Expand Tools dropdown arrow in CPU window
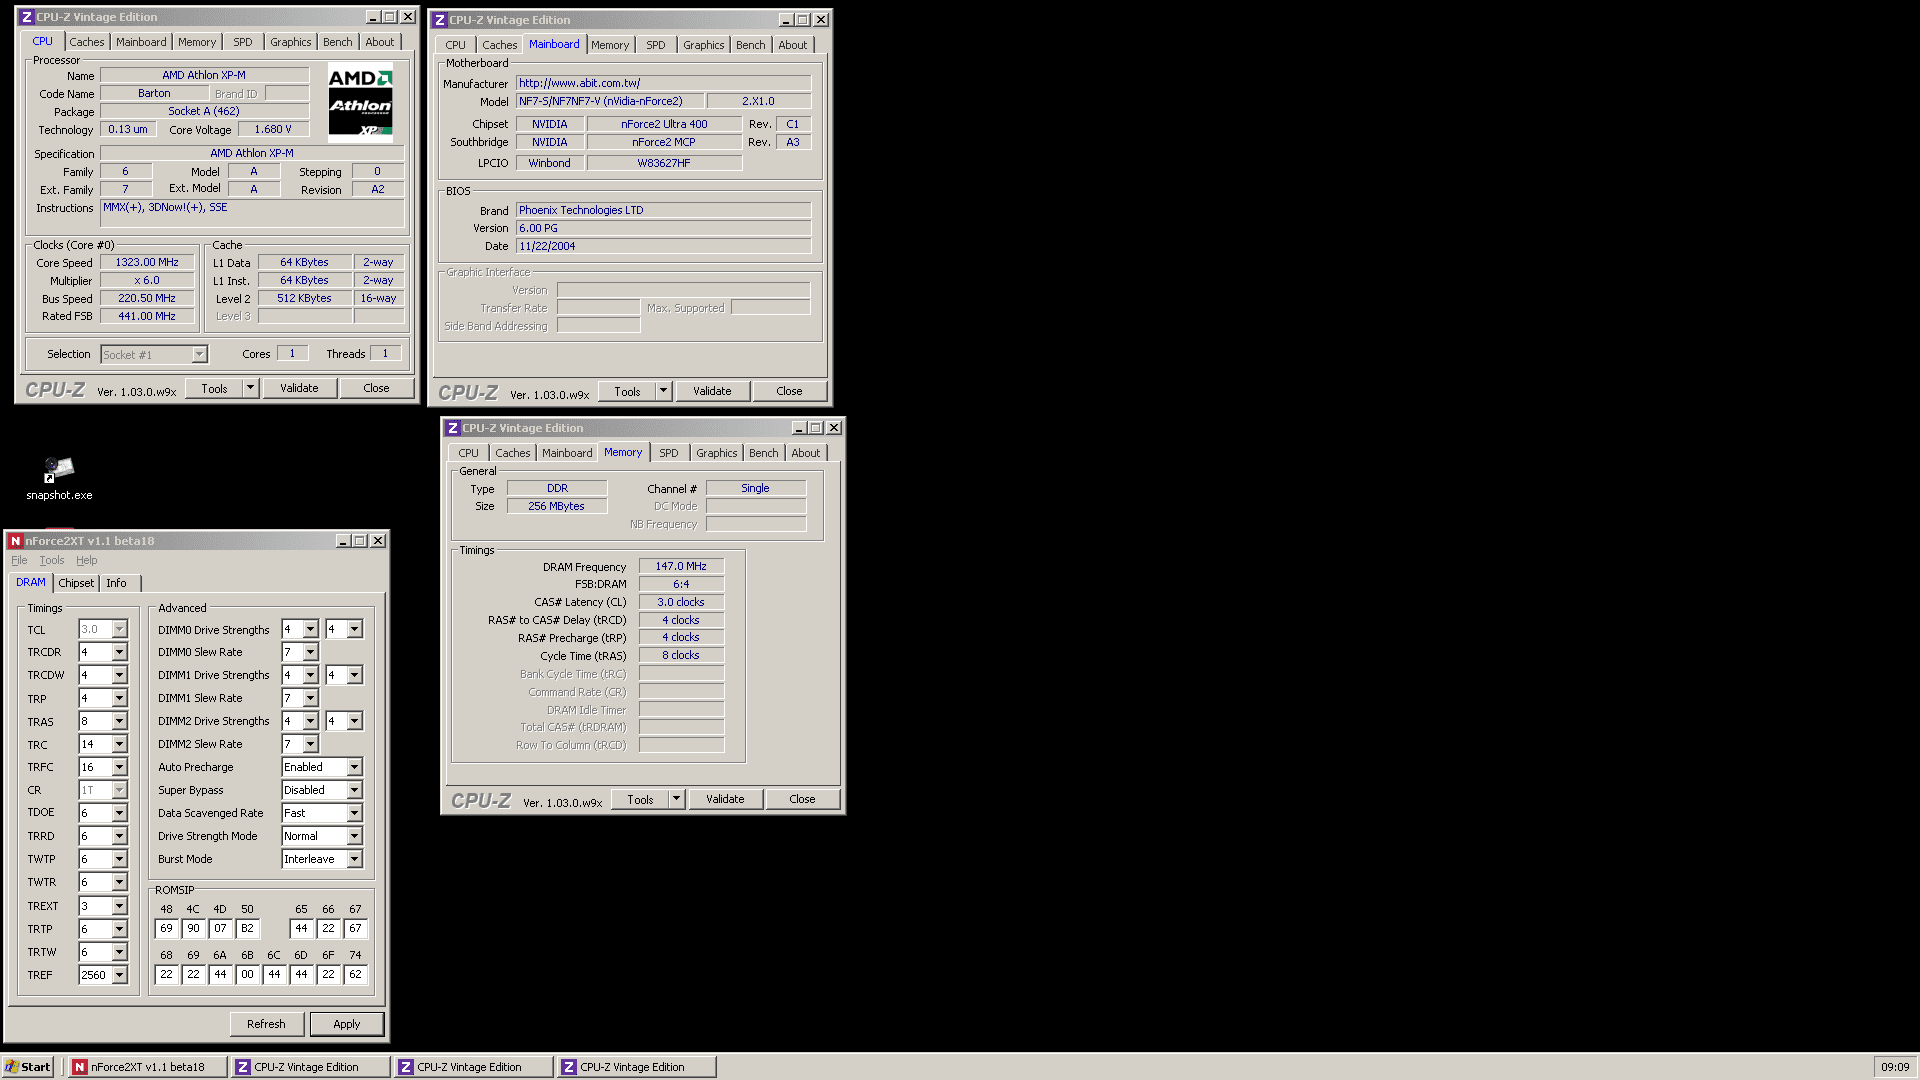1920x1080 pixels. coord(250,388)
